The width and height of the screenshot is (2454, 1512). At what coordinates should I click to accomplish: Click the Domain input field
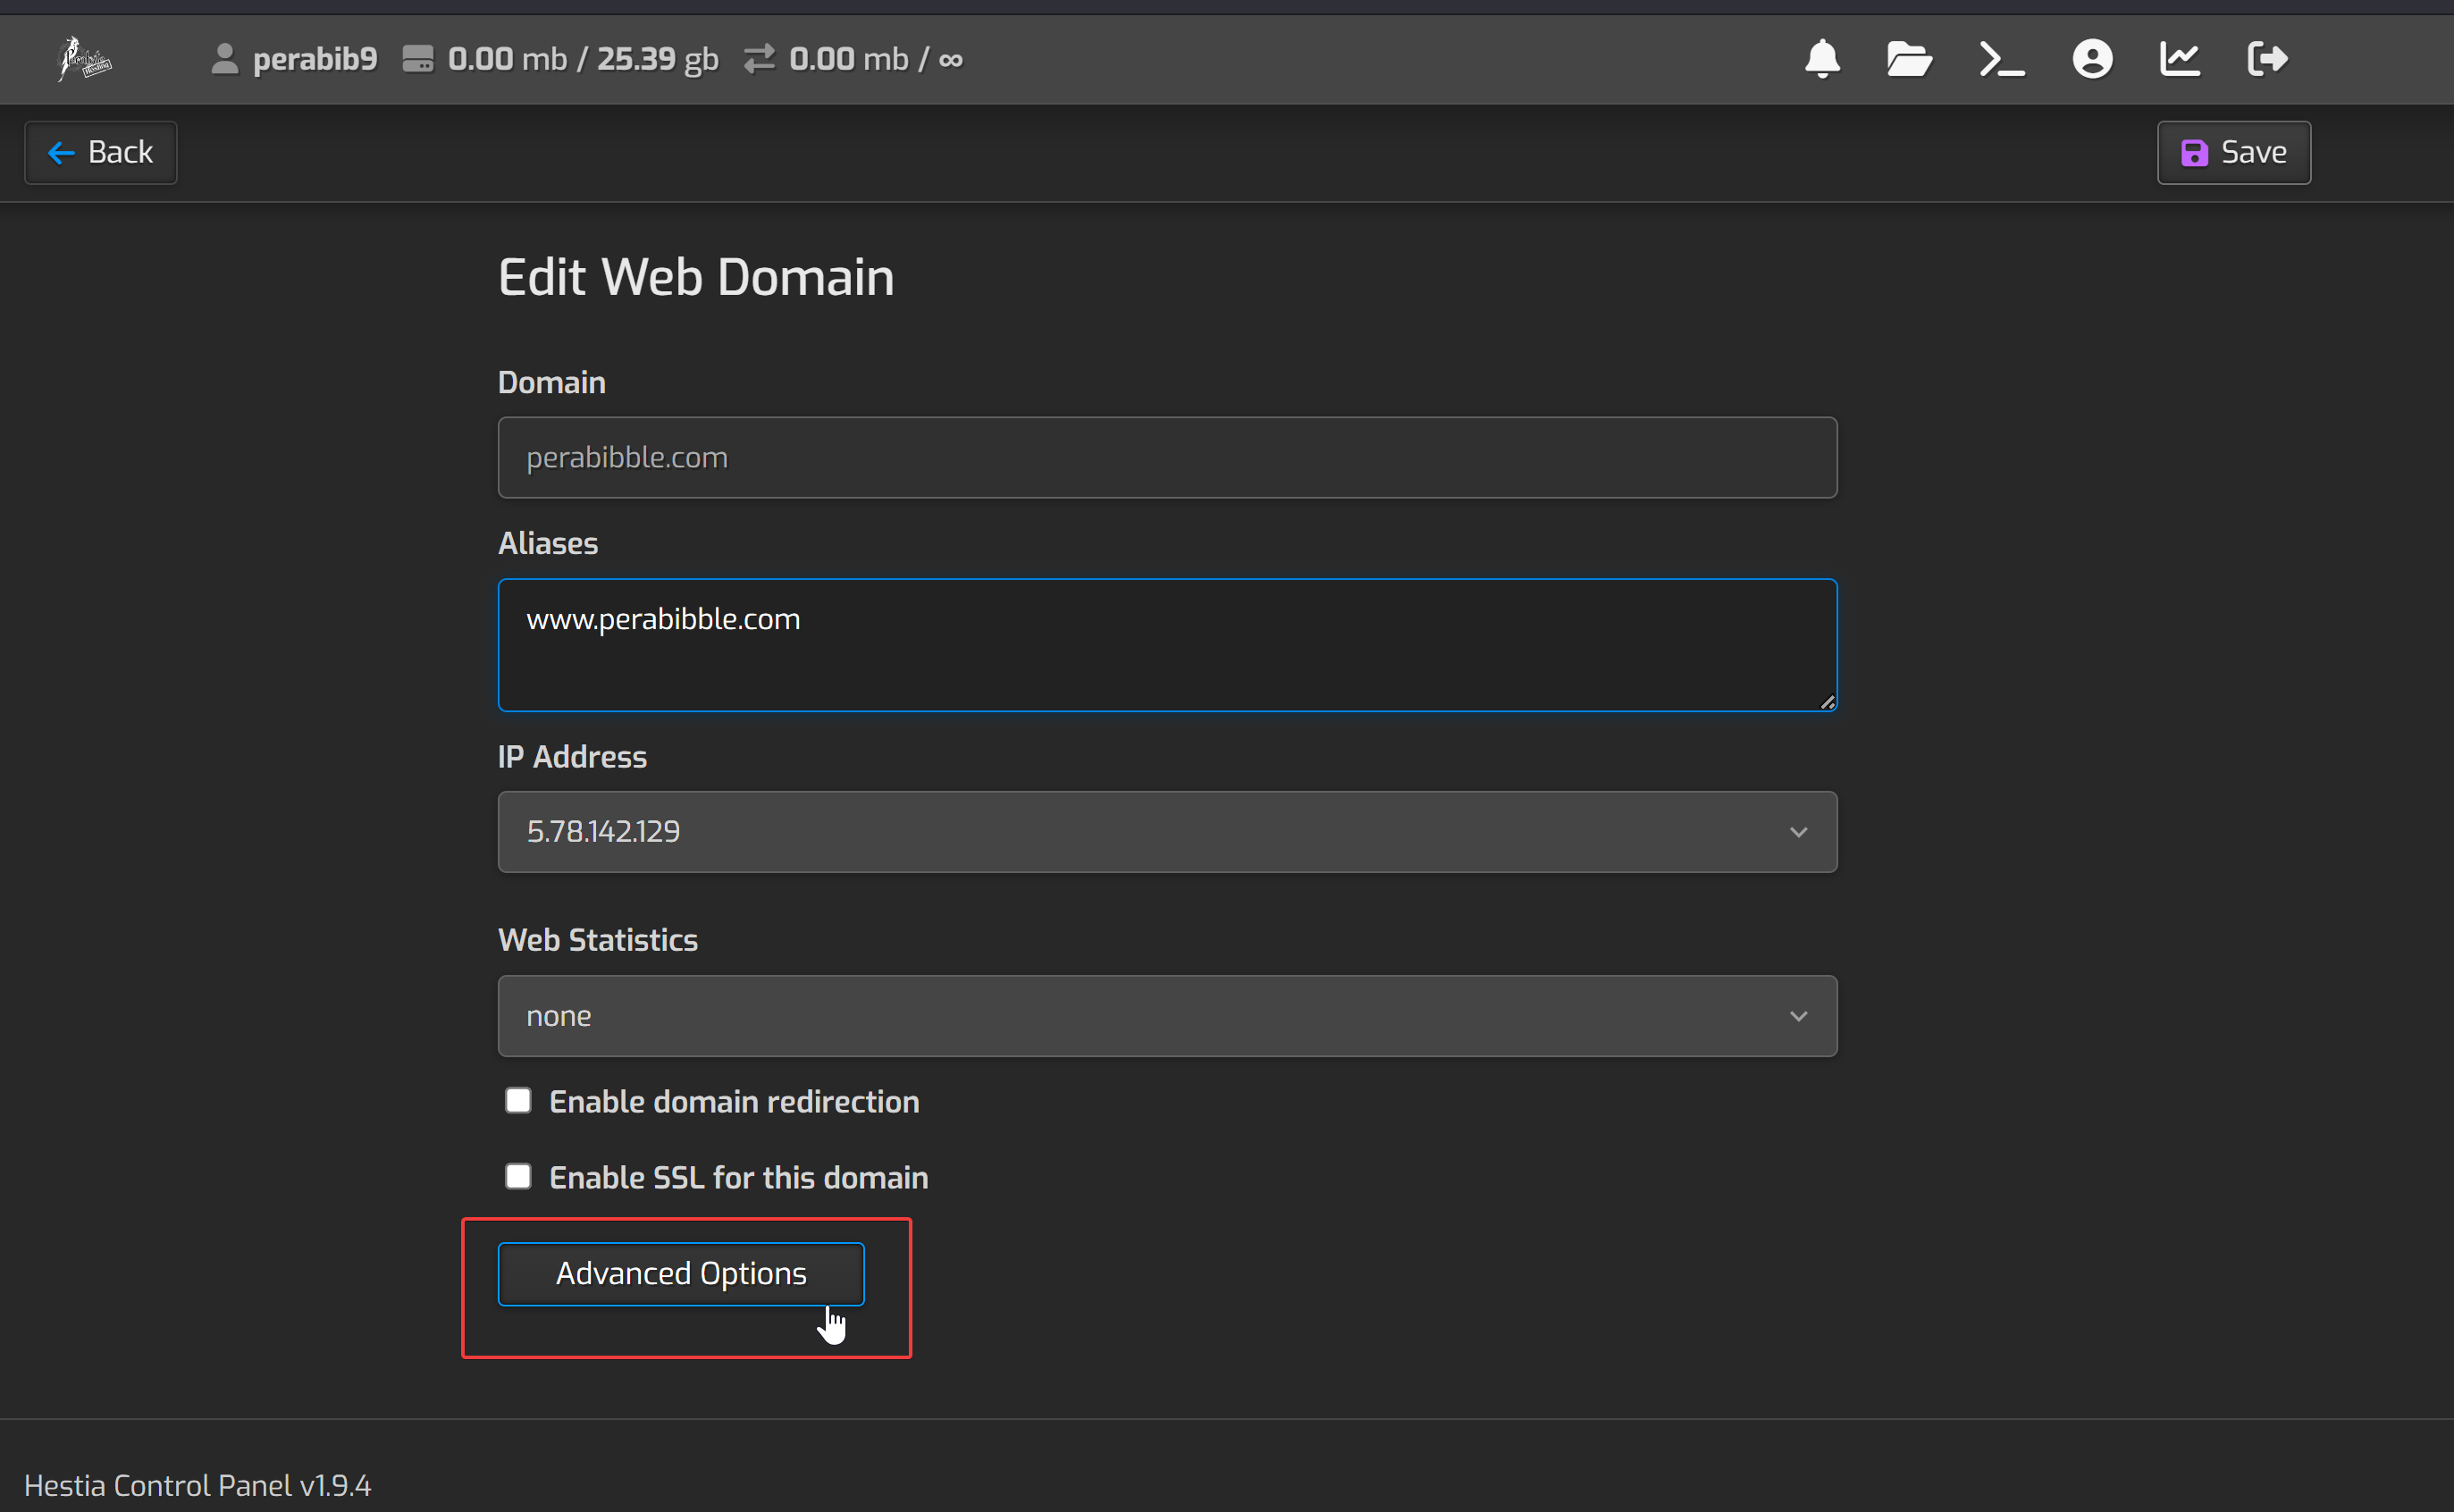point(1167,458)
